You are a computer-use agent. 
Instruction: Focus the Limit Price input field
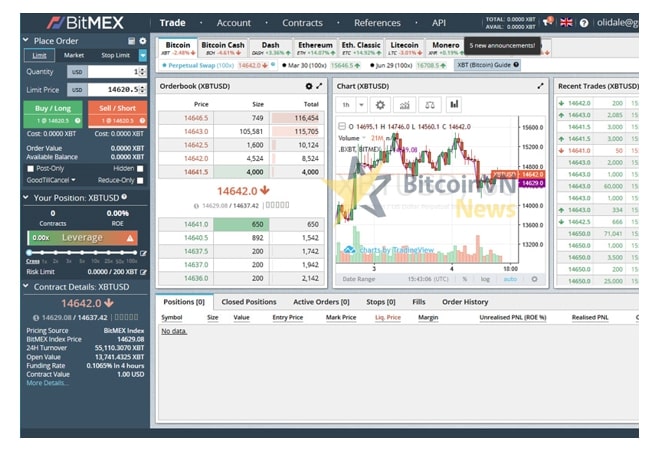113,89
